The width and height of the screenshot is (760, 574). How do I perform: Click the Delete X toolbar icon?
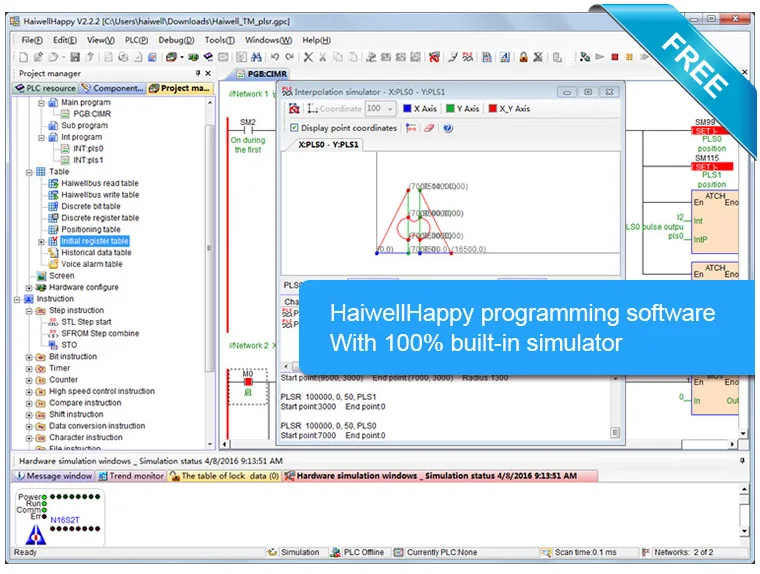(308, 57)
